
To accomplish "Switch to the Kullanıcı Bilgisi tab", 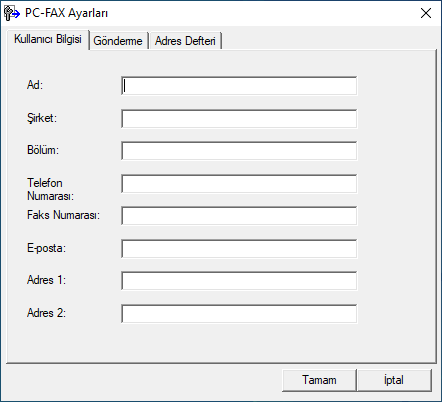I will (x=48, y=39).
